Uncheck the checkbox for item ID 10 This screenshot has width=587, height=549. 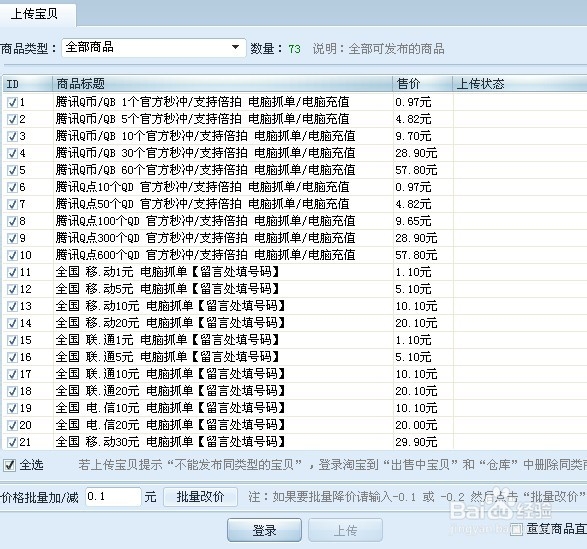[12, 255]
